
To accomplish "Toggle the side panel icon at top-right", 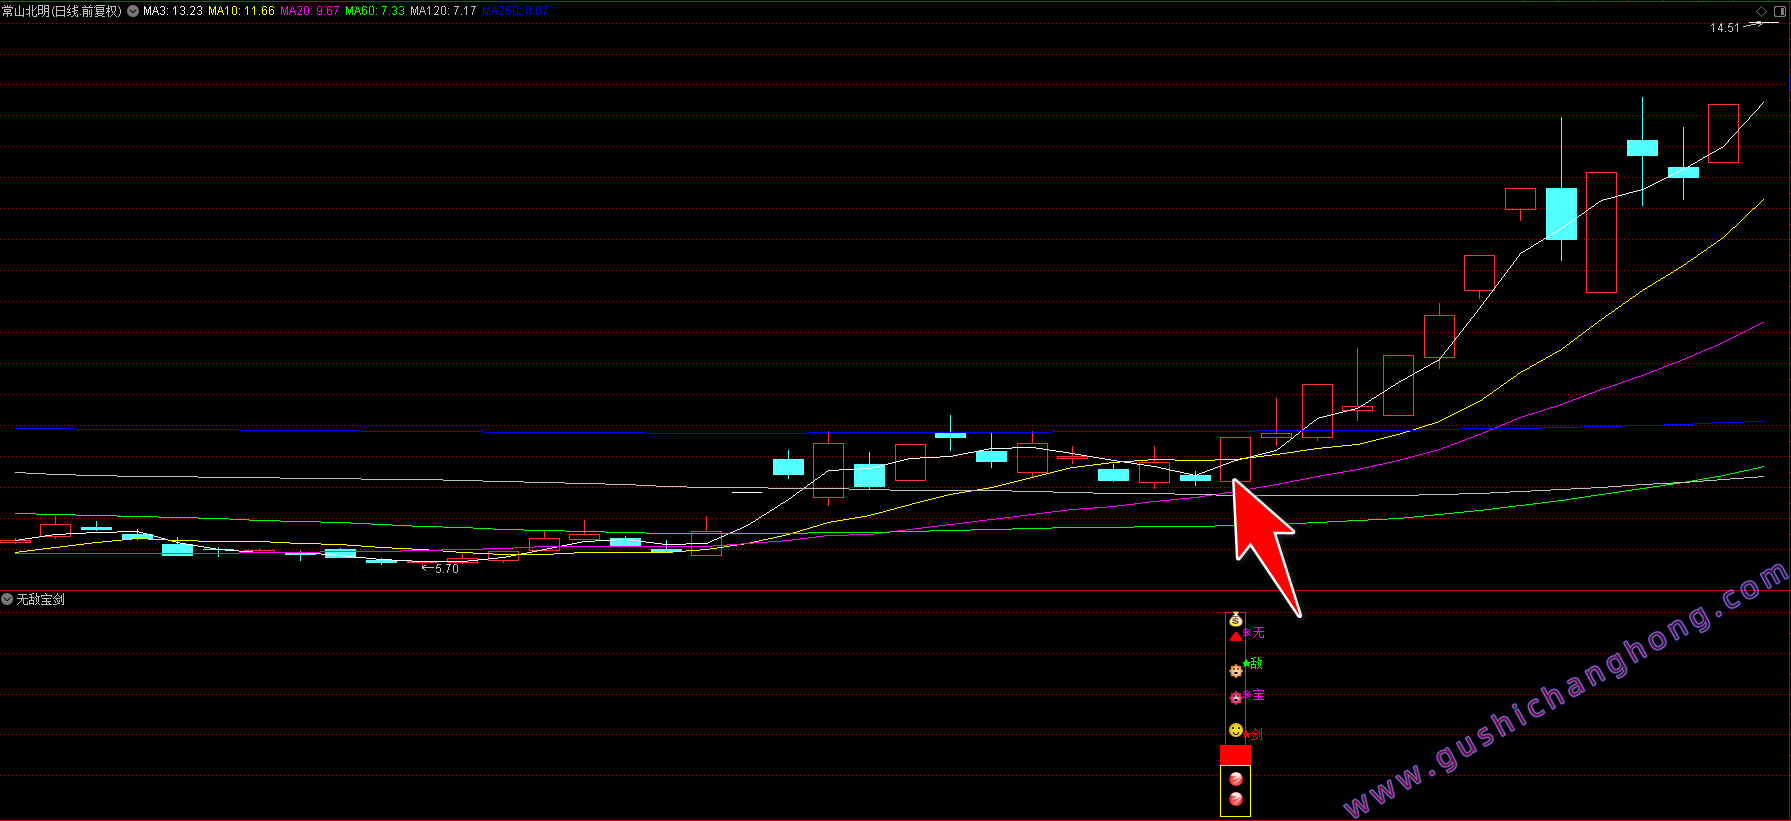I will click(x=1779, y=11).
